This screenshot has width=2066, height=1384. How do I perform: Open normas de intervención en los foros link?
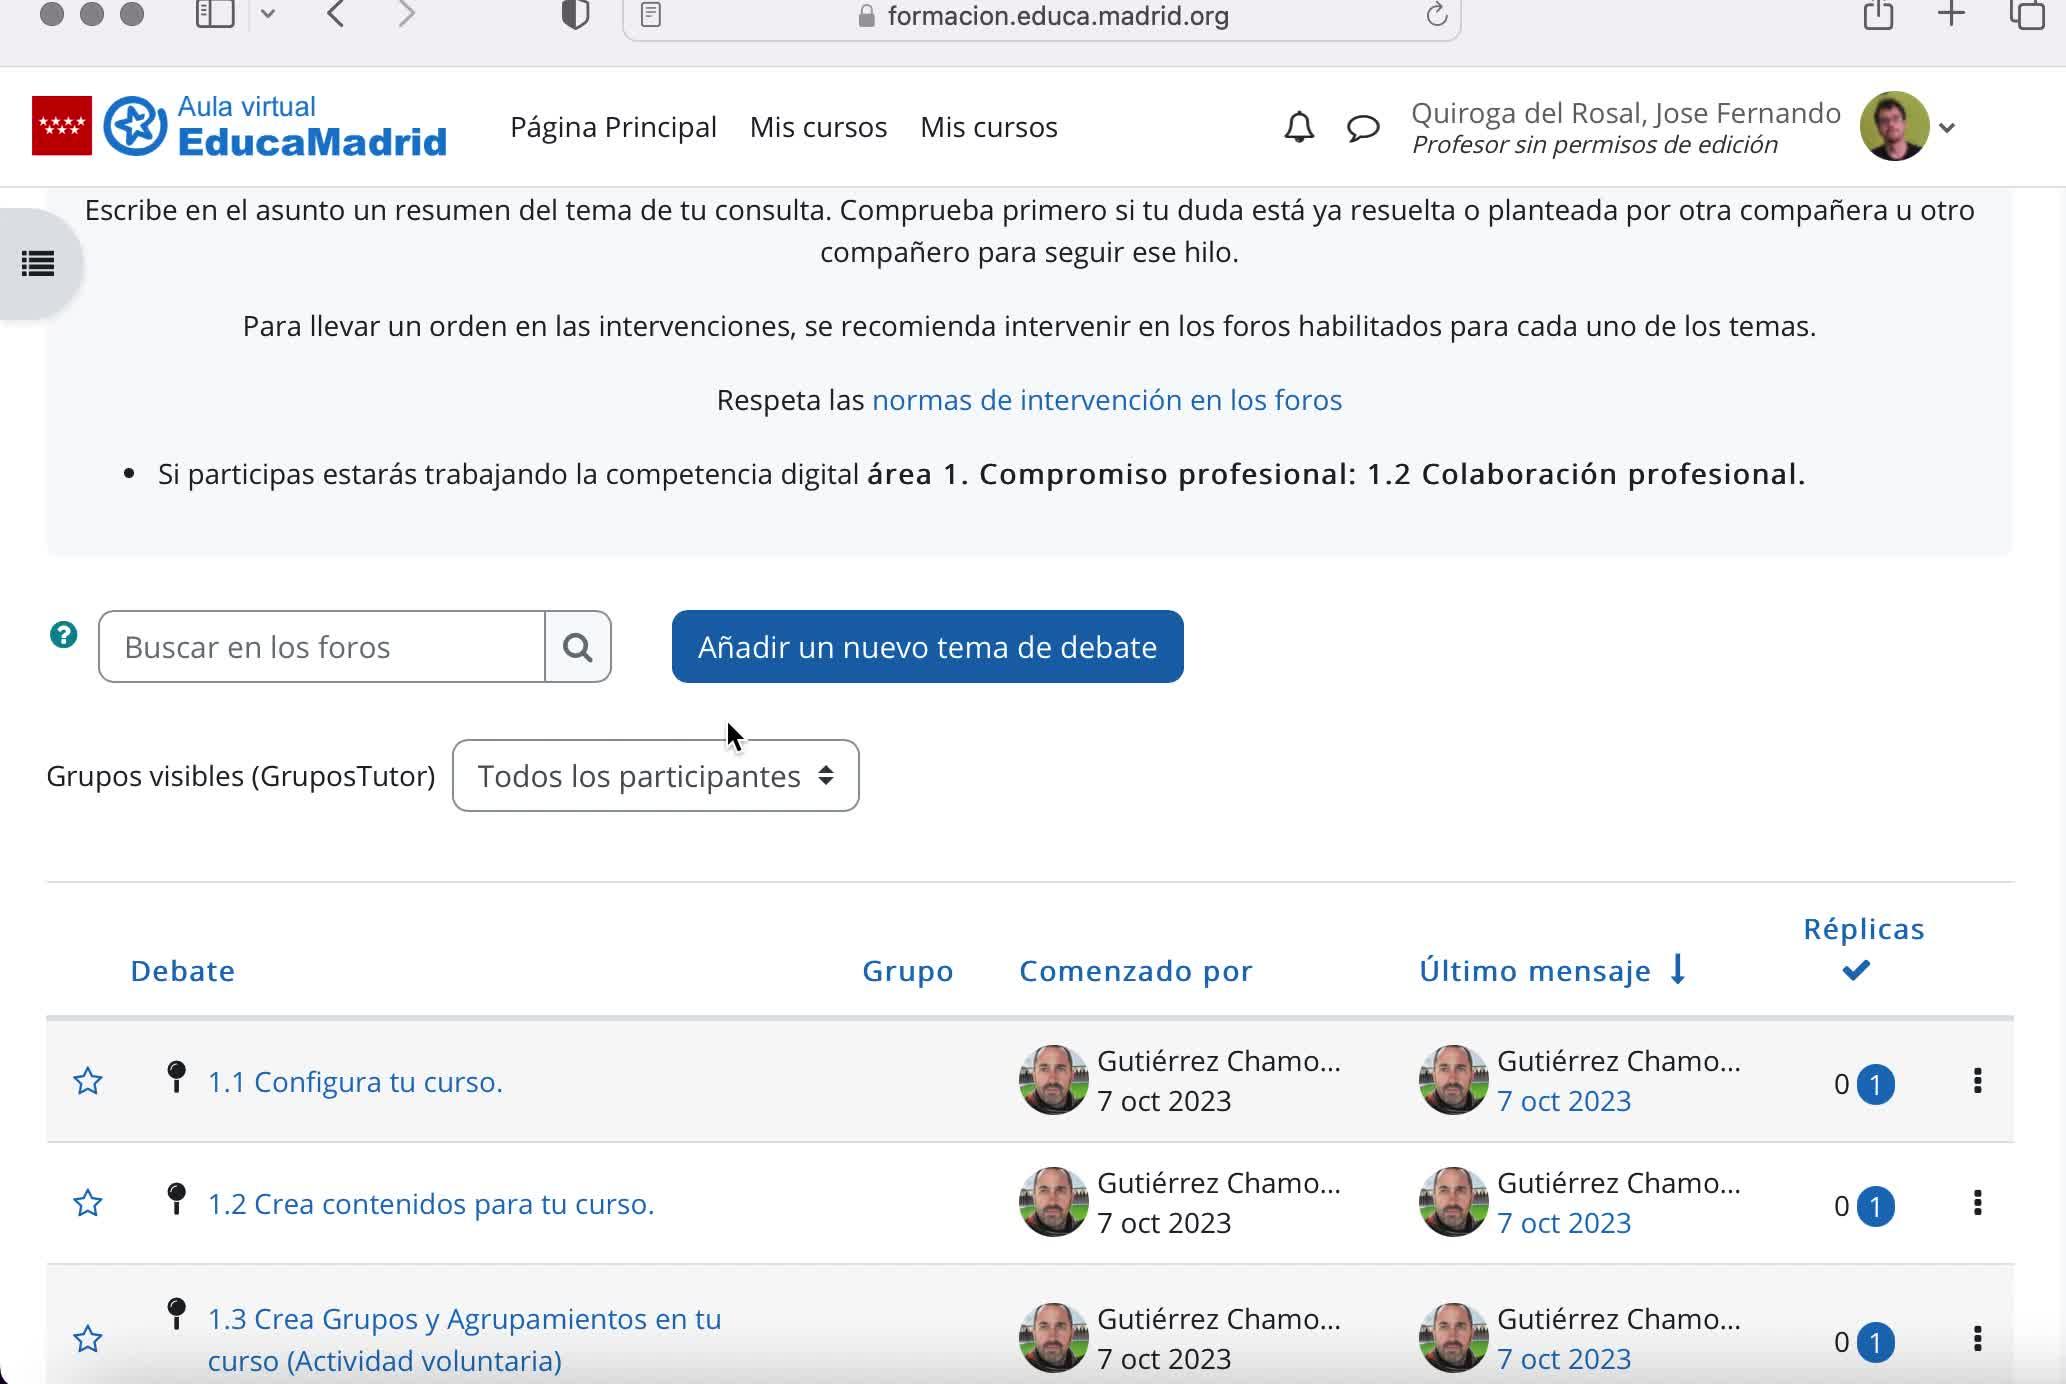coord(1106,400)
